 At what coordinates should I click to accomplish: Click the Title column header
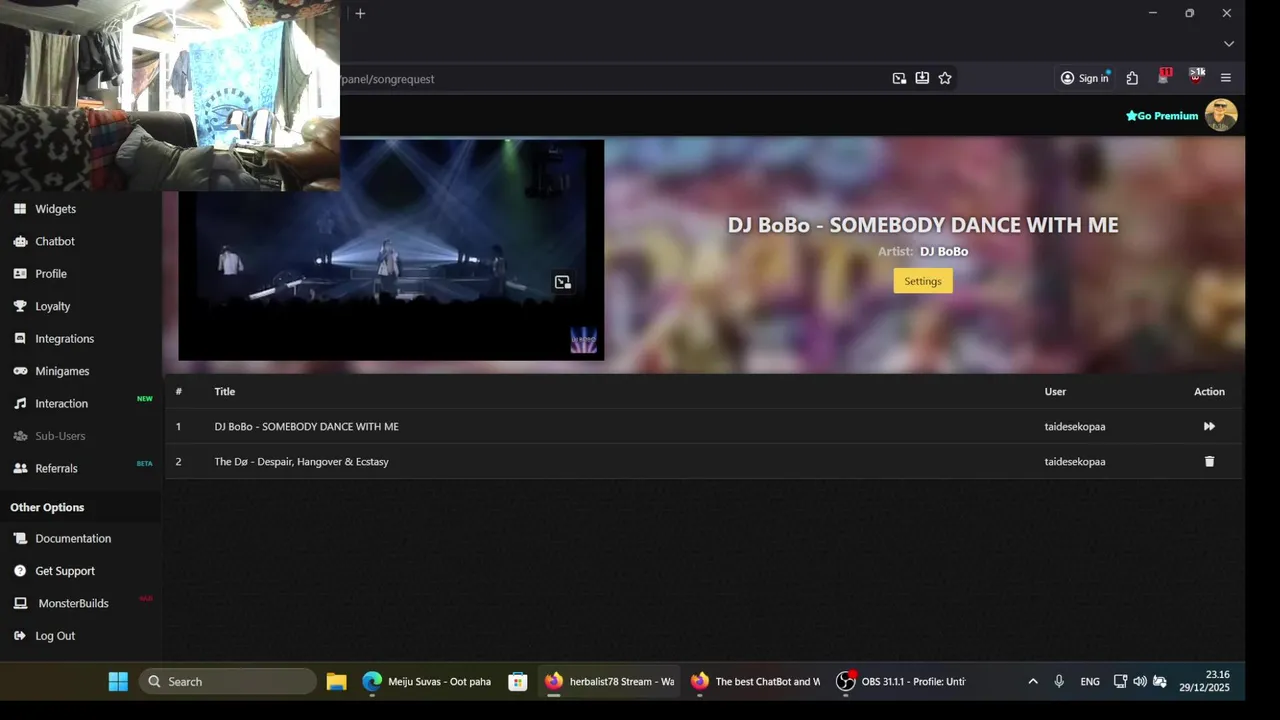[x=224, y=392]
